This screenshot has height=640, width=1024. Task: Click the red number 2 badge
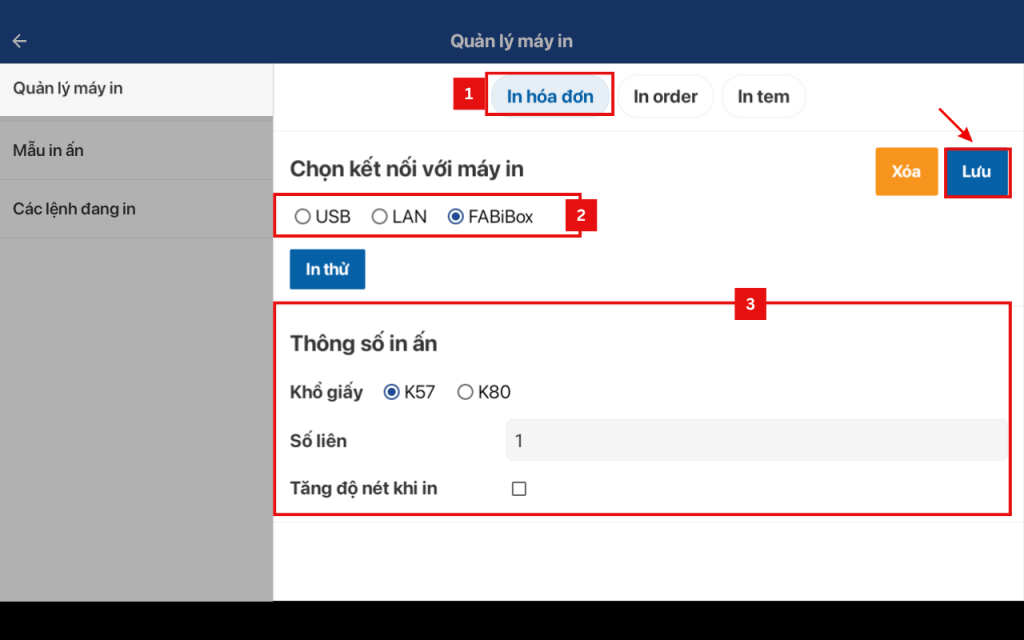tap(581, 216)
